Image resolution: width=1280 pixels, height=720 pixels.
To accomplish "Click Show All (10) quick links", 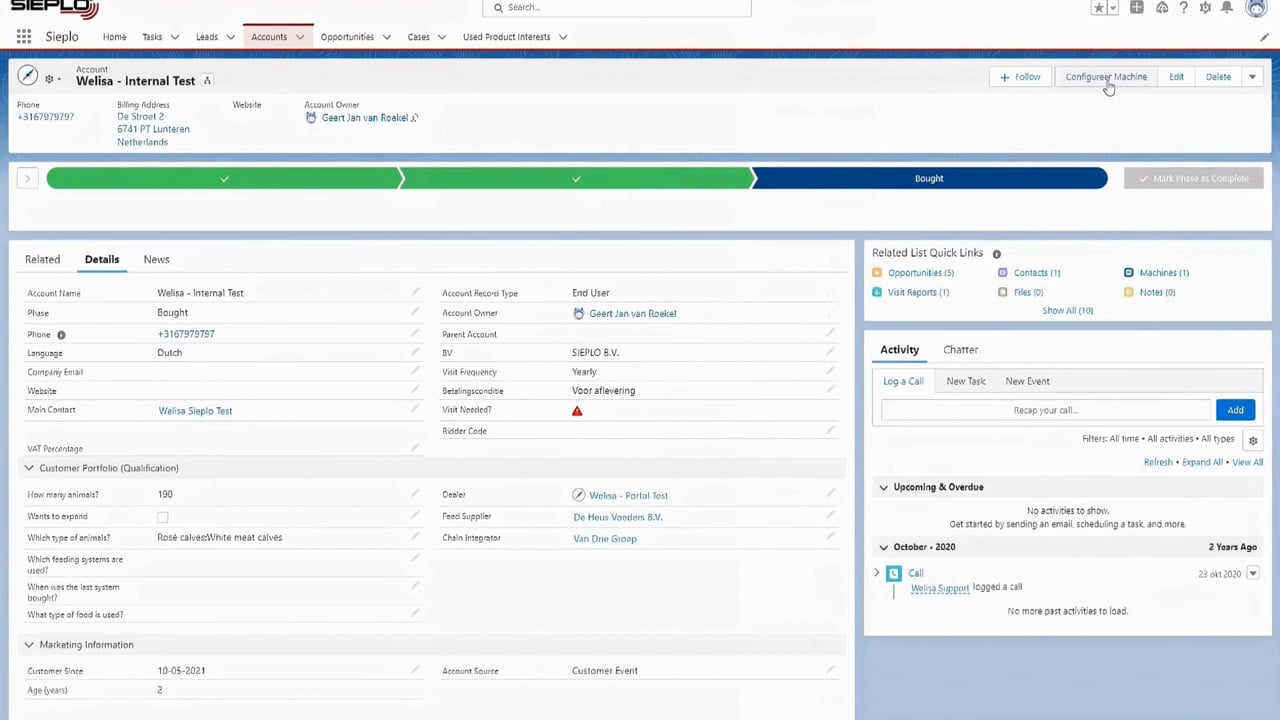I will point(1067,311).
